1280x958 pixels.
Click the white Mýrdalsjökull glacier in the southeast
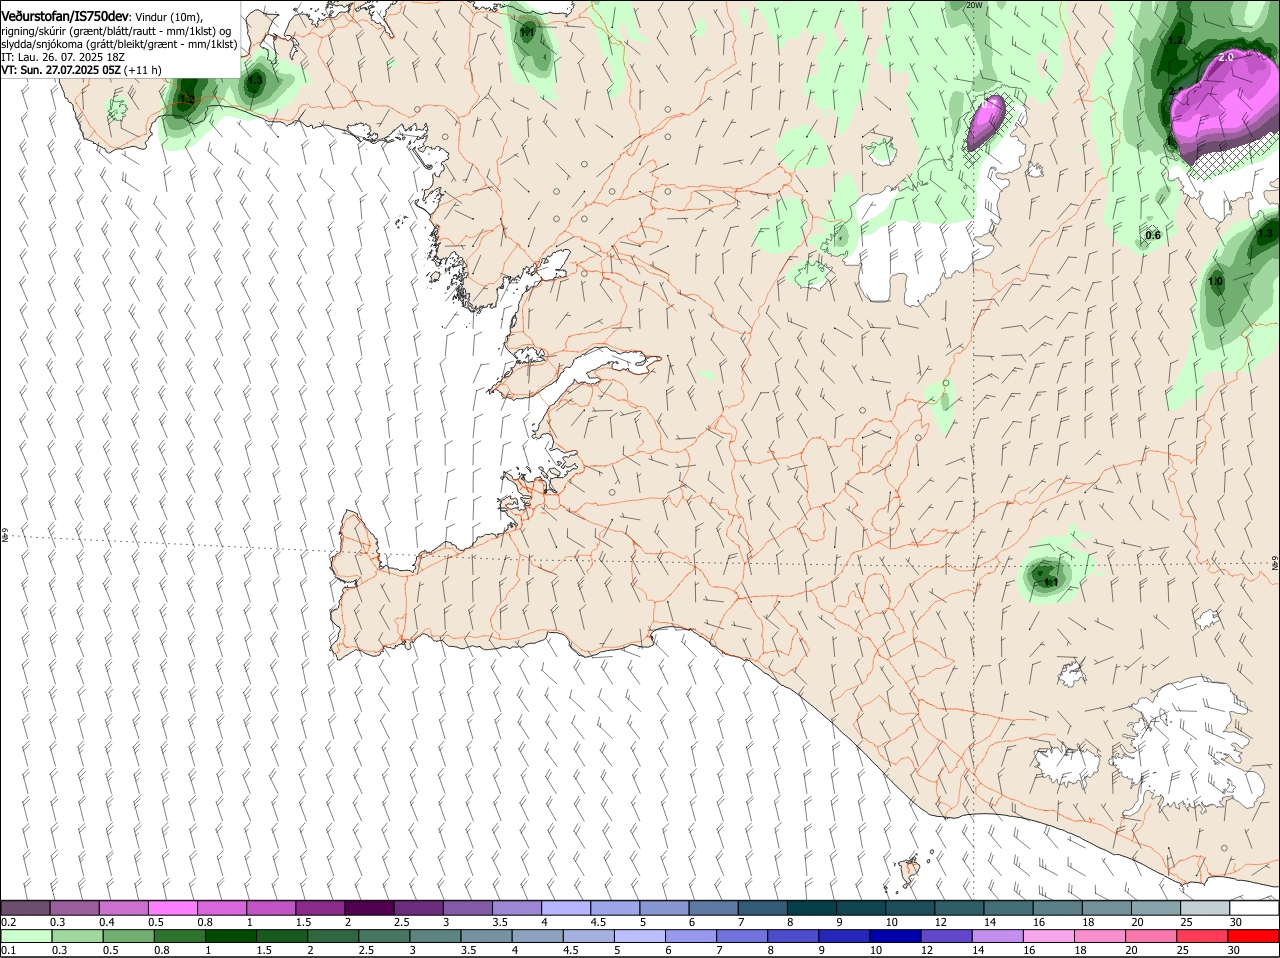coord(1190,752)
